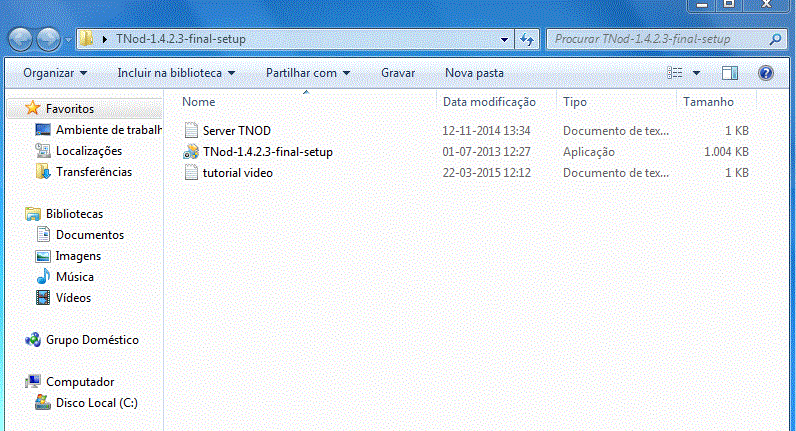The image size is (796, 431).
Task: Click the Disco Local (C:) drive icon
Action: click(43, 403)
